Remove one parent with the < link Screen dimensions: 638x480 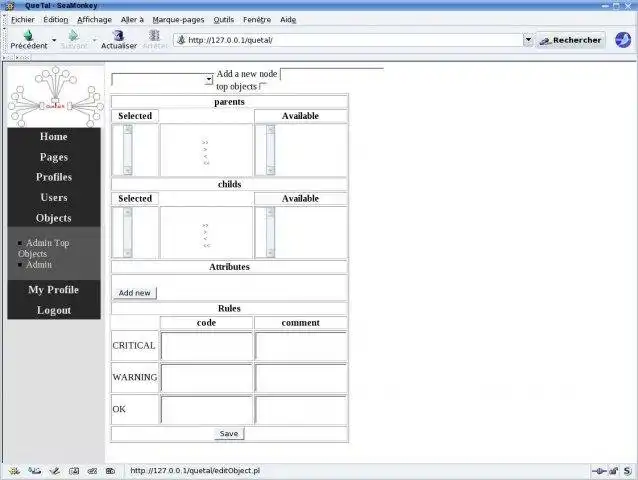point(205,156)
